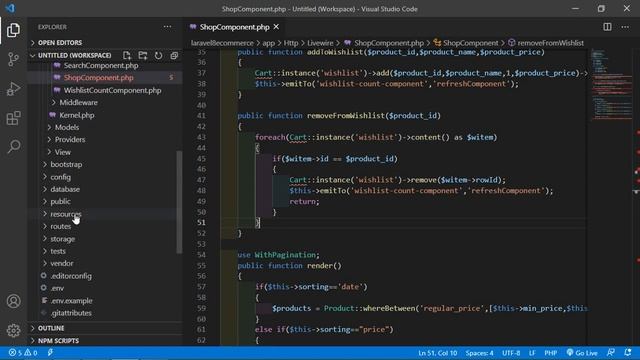
Task: Open Explorer more actions ellipsis
Action: (167, 27)
